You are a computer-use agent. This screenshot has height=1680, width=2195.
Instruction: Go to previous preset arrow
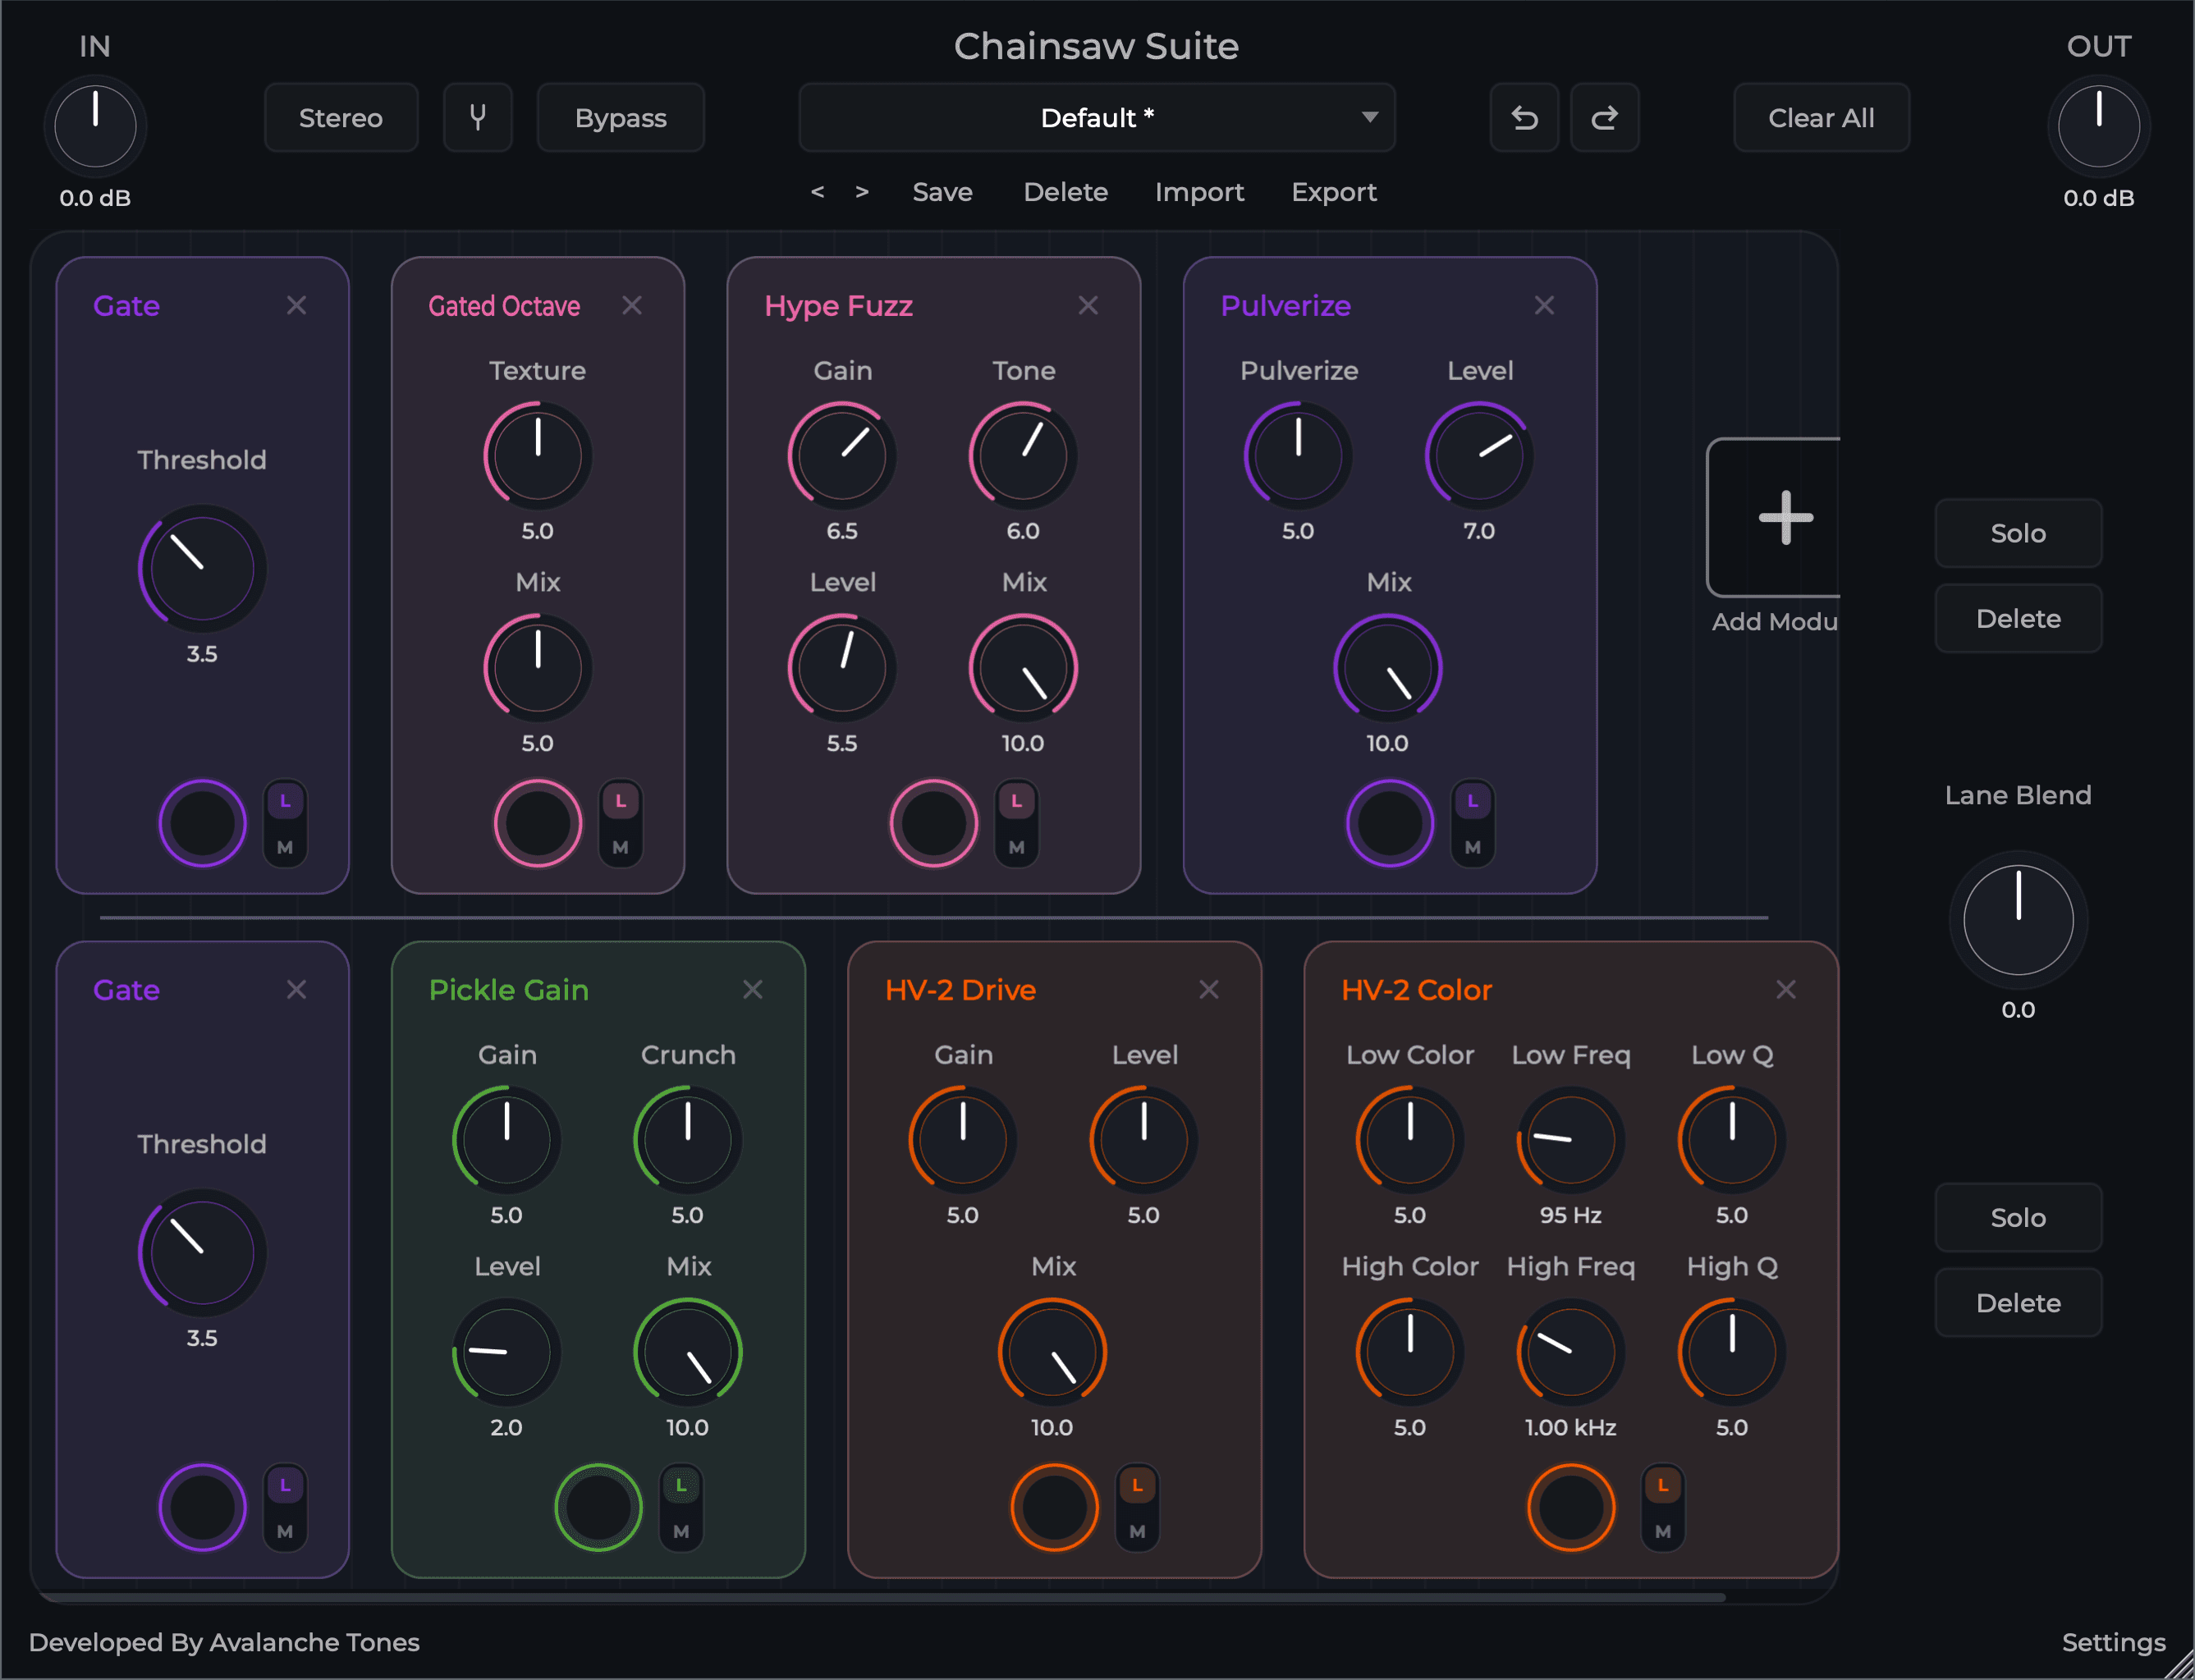tap(817, 191)
